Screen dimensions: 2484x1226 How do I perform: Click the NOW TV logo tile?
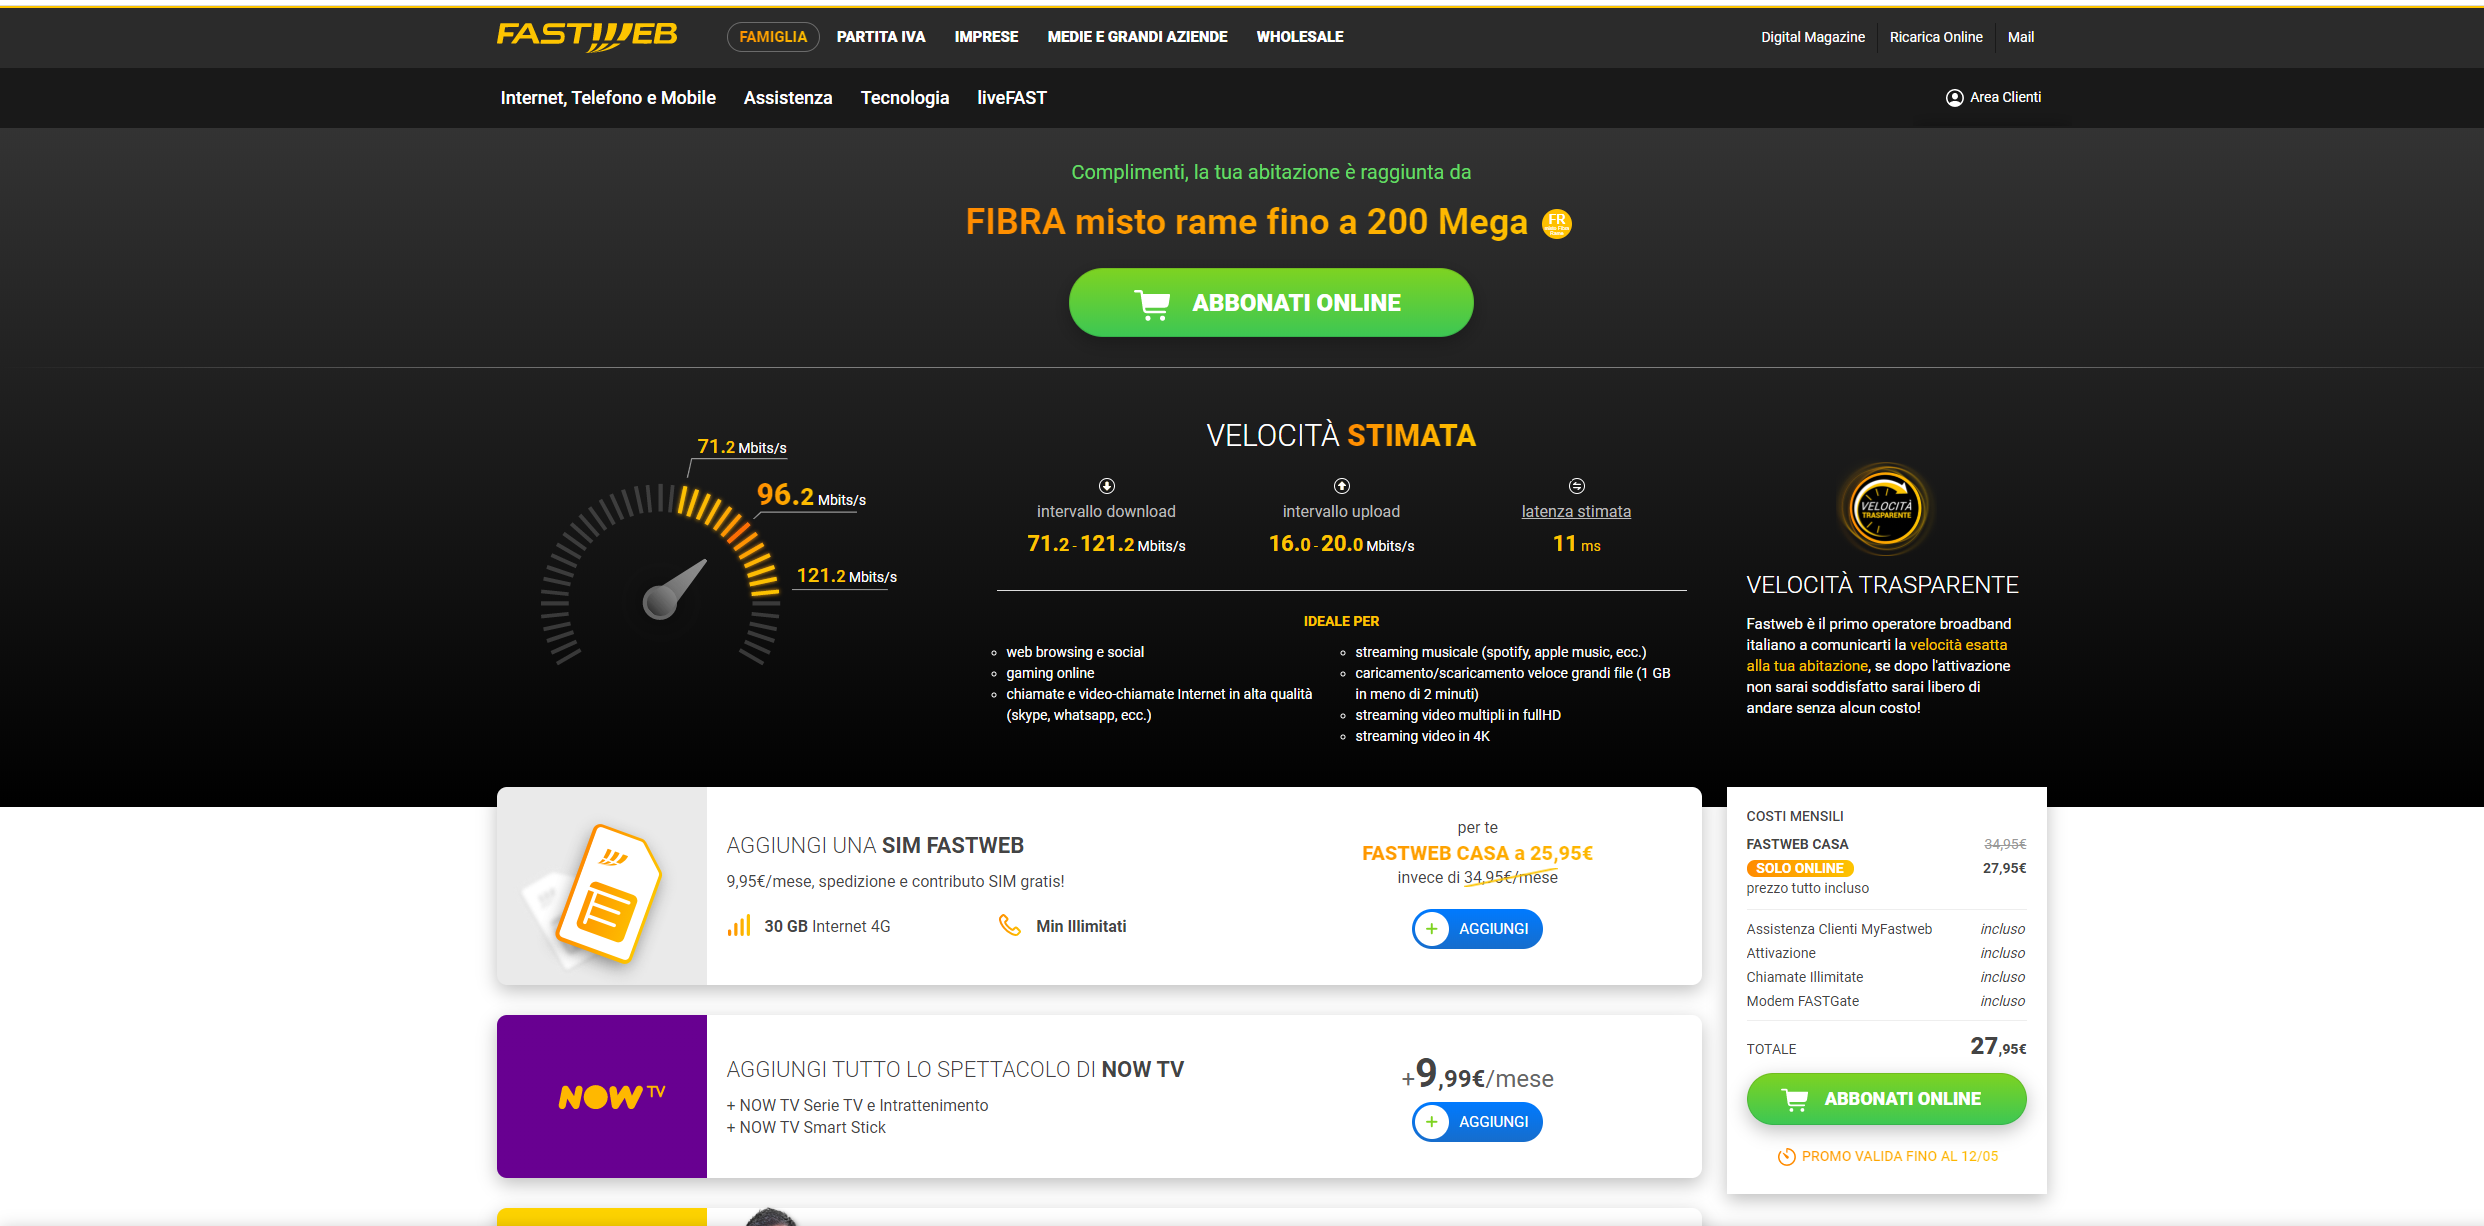pos(602,1096)
